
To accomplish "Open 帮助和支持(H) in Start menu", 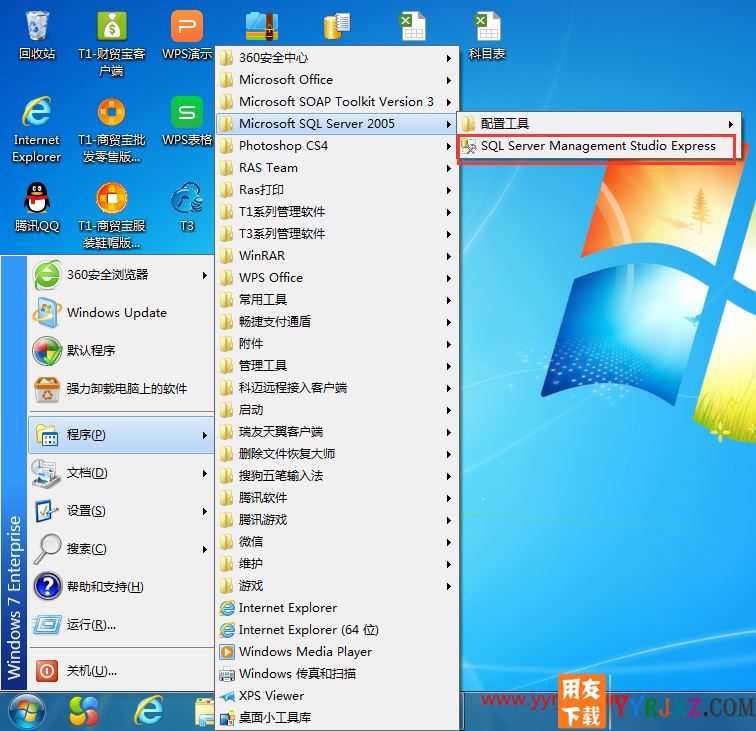I will 122,586.
